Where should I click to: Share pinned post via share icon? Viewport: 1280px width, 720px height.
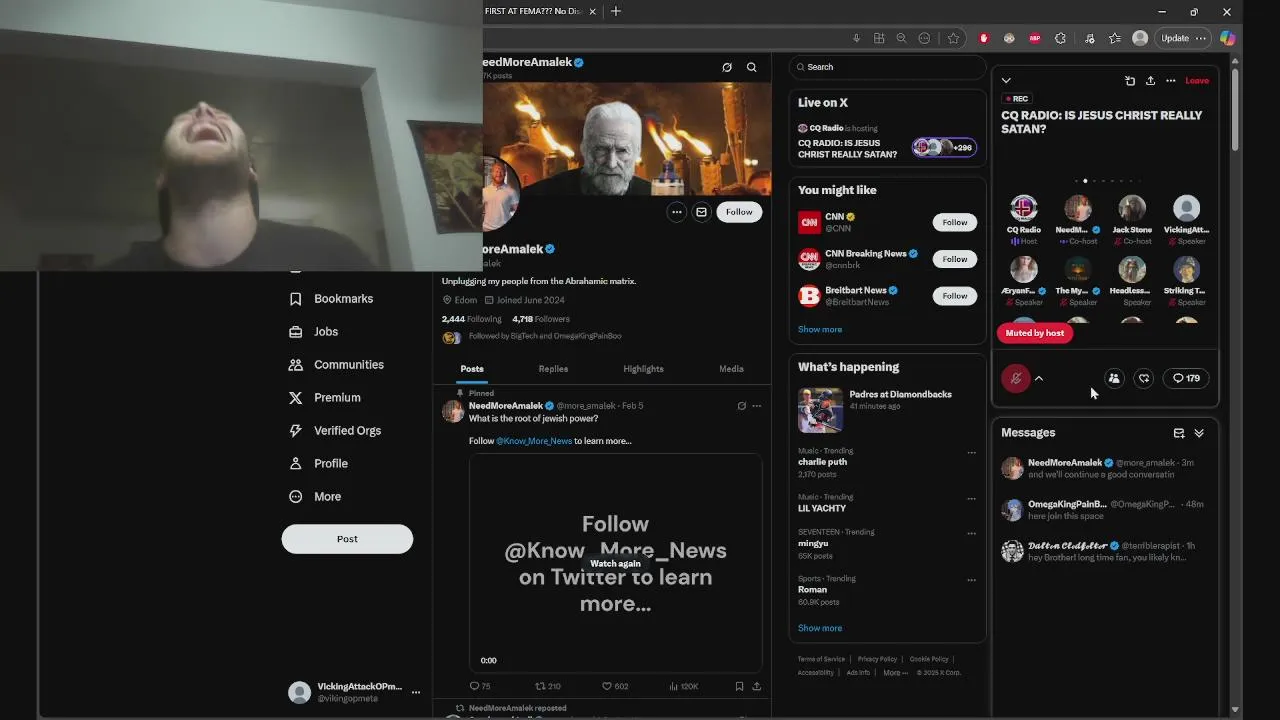(x=756, y=686)
